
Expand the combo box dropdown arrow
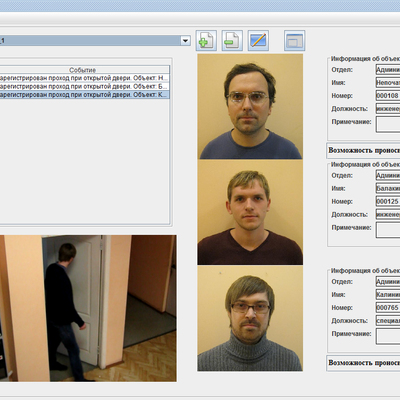click(185, 41)
